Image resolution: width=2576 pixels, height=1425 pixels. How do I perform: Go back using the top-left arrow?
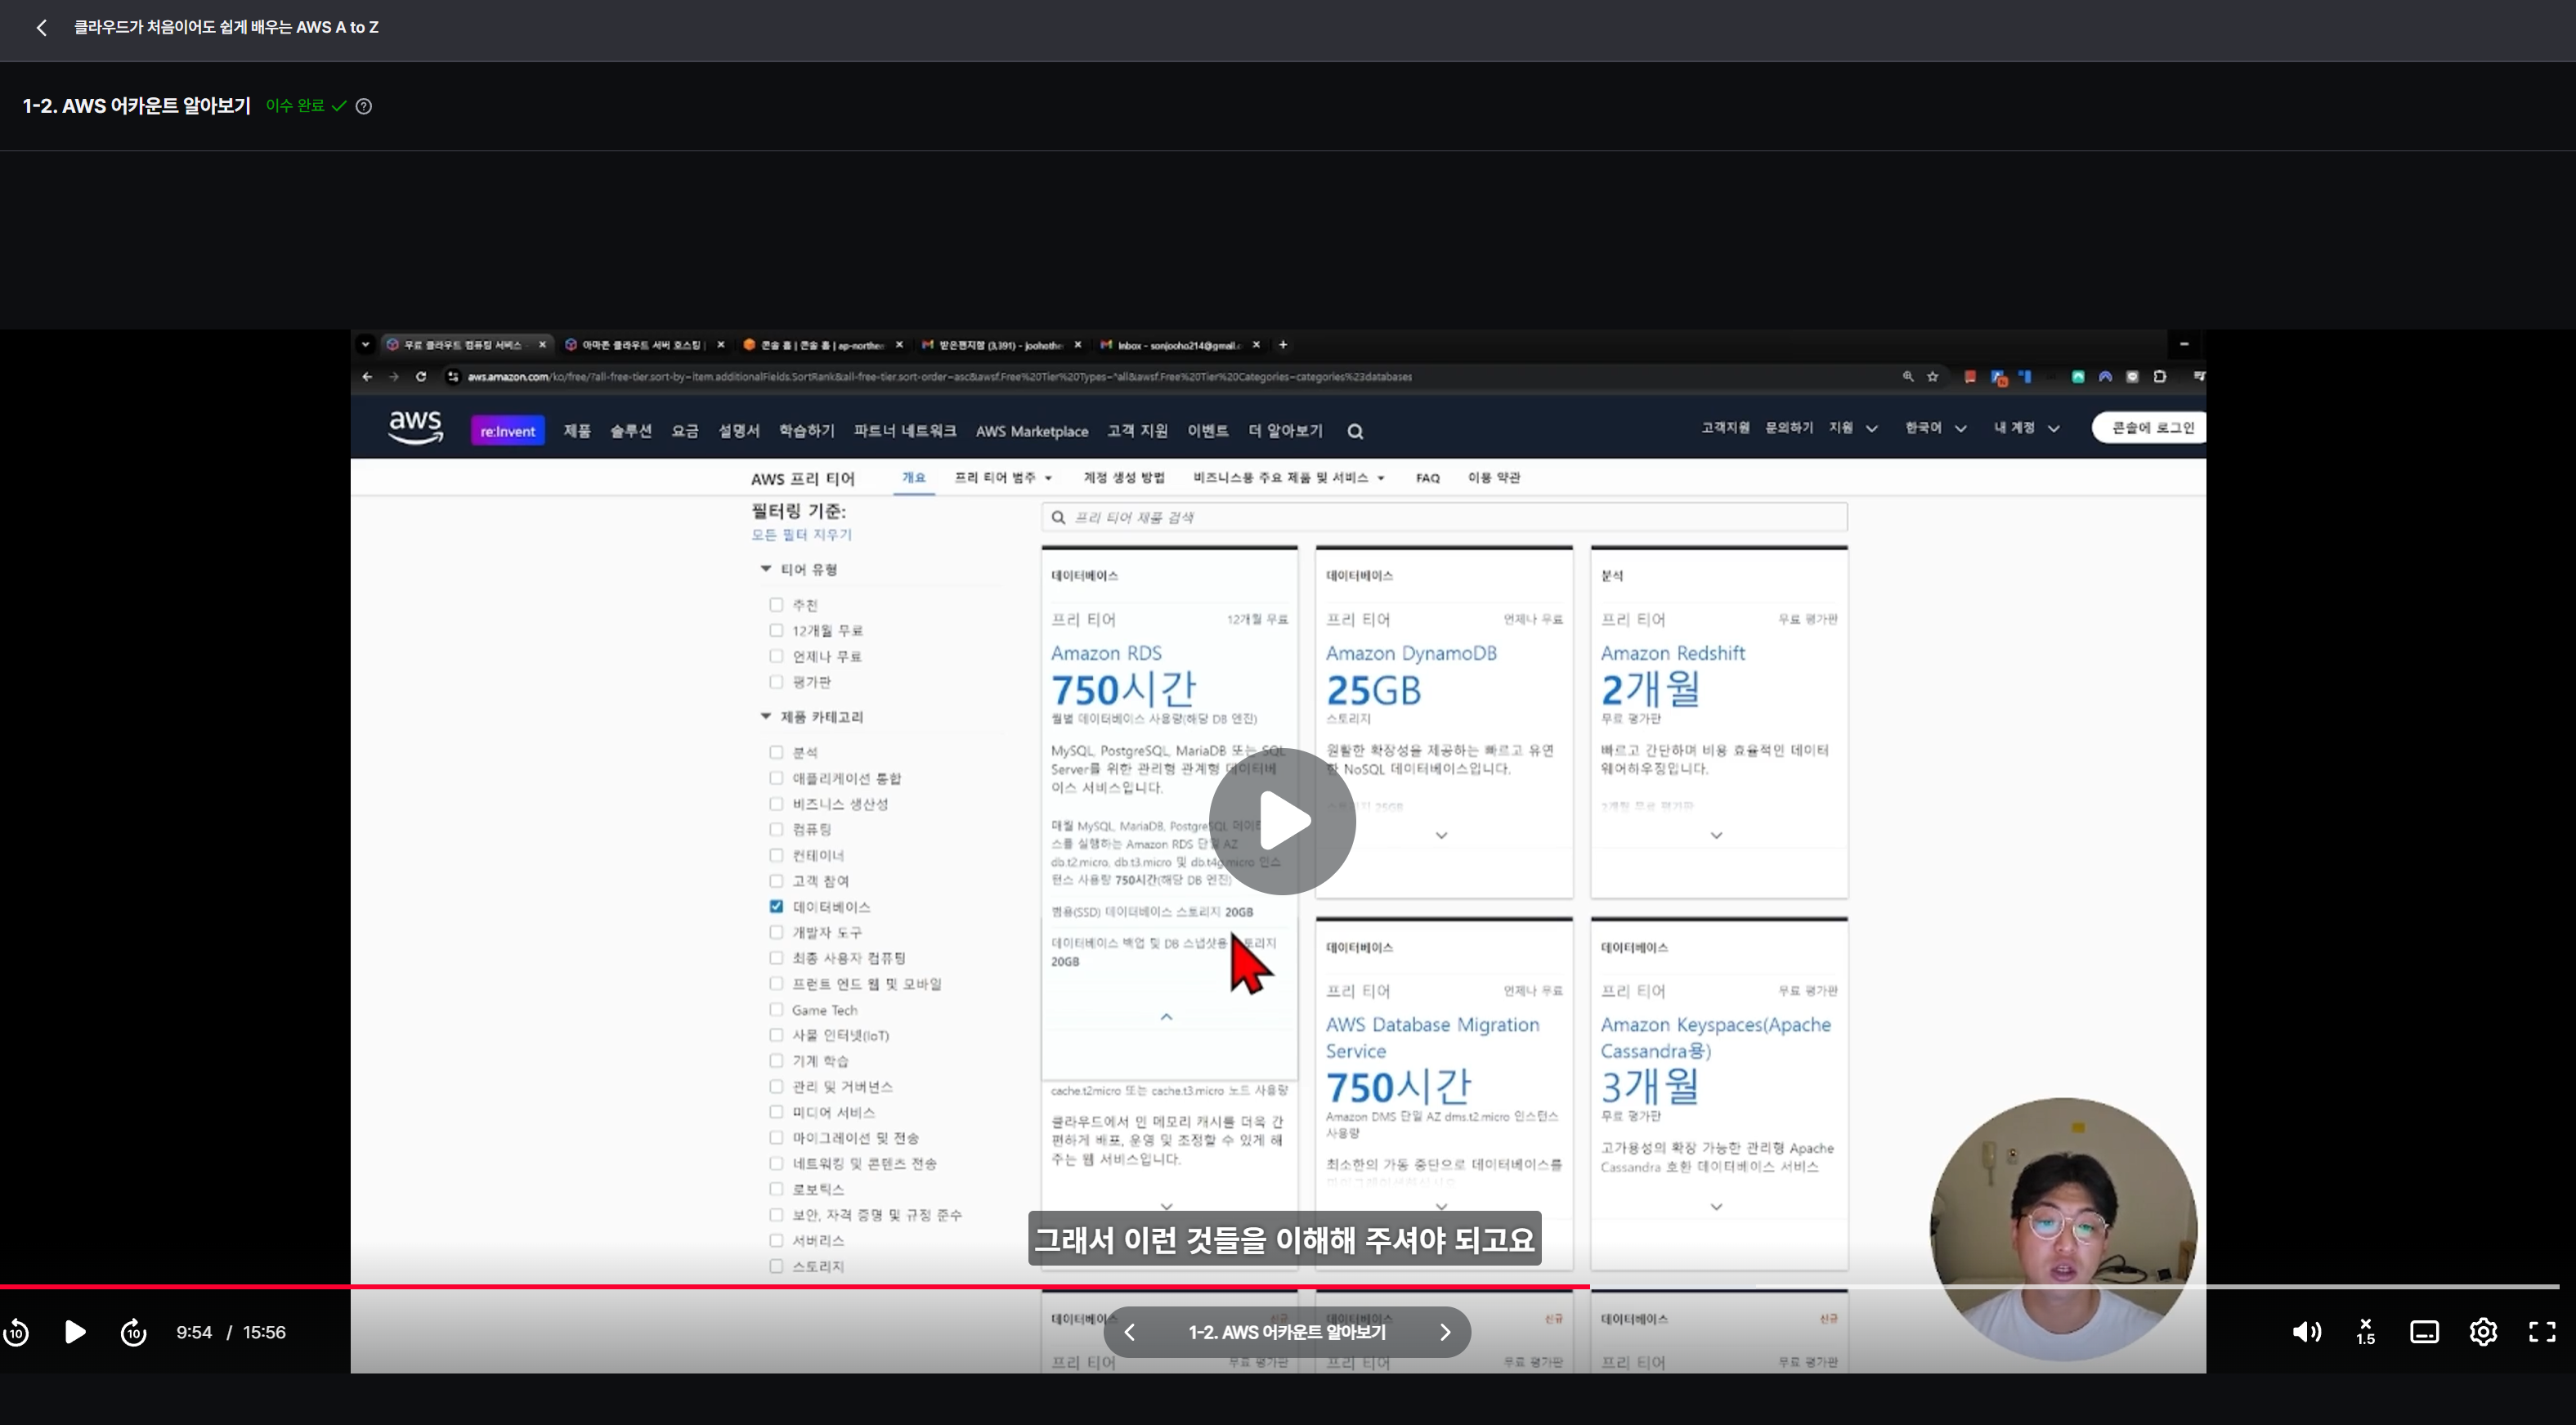pyautogui.click(x=41, y=28)
